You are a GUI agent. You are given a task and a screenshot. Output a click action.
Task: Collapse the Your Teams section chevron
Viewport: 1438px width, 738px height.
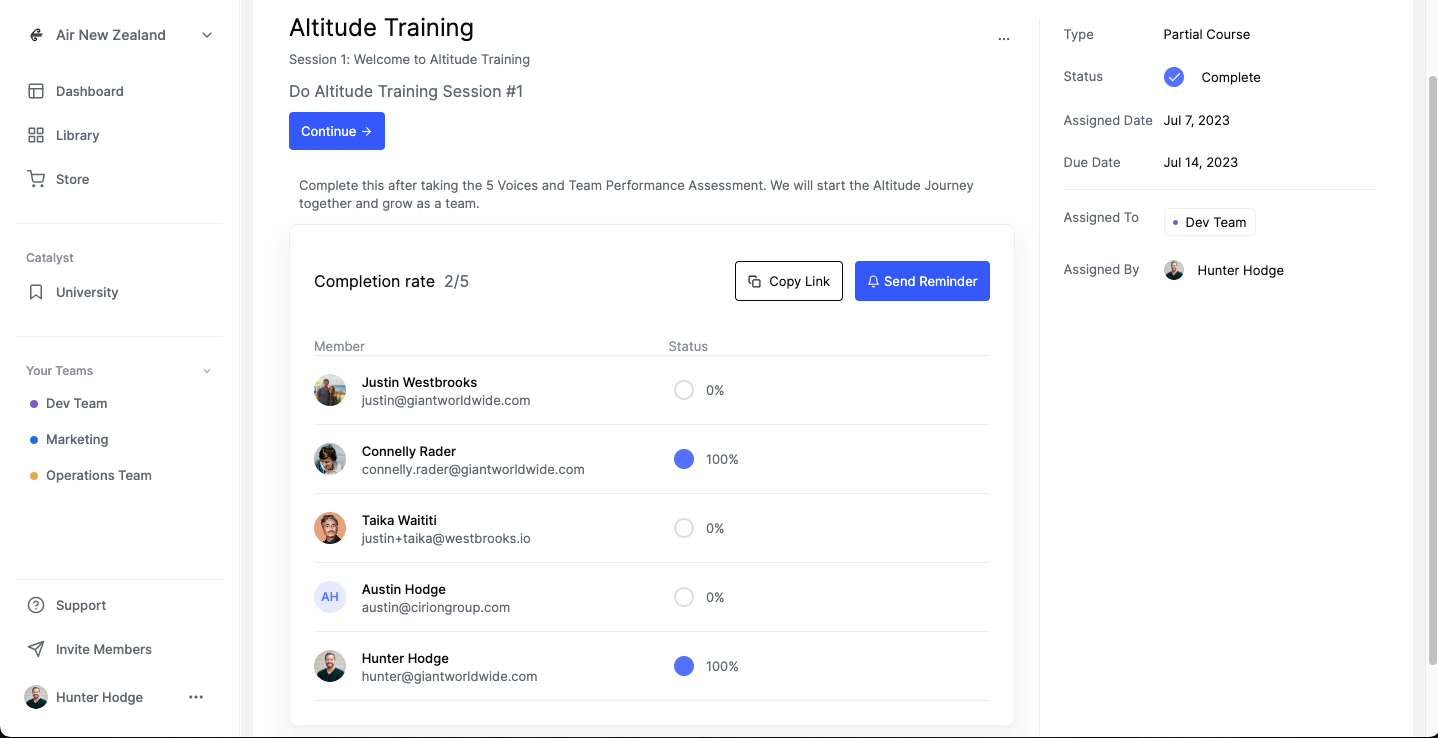pos(207,371)
